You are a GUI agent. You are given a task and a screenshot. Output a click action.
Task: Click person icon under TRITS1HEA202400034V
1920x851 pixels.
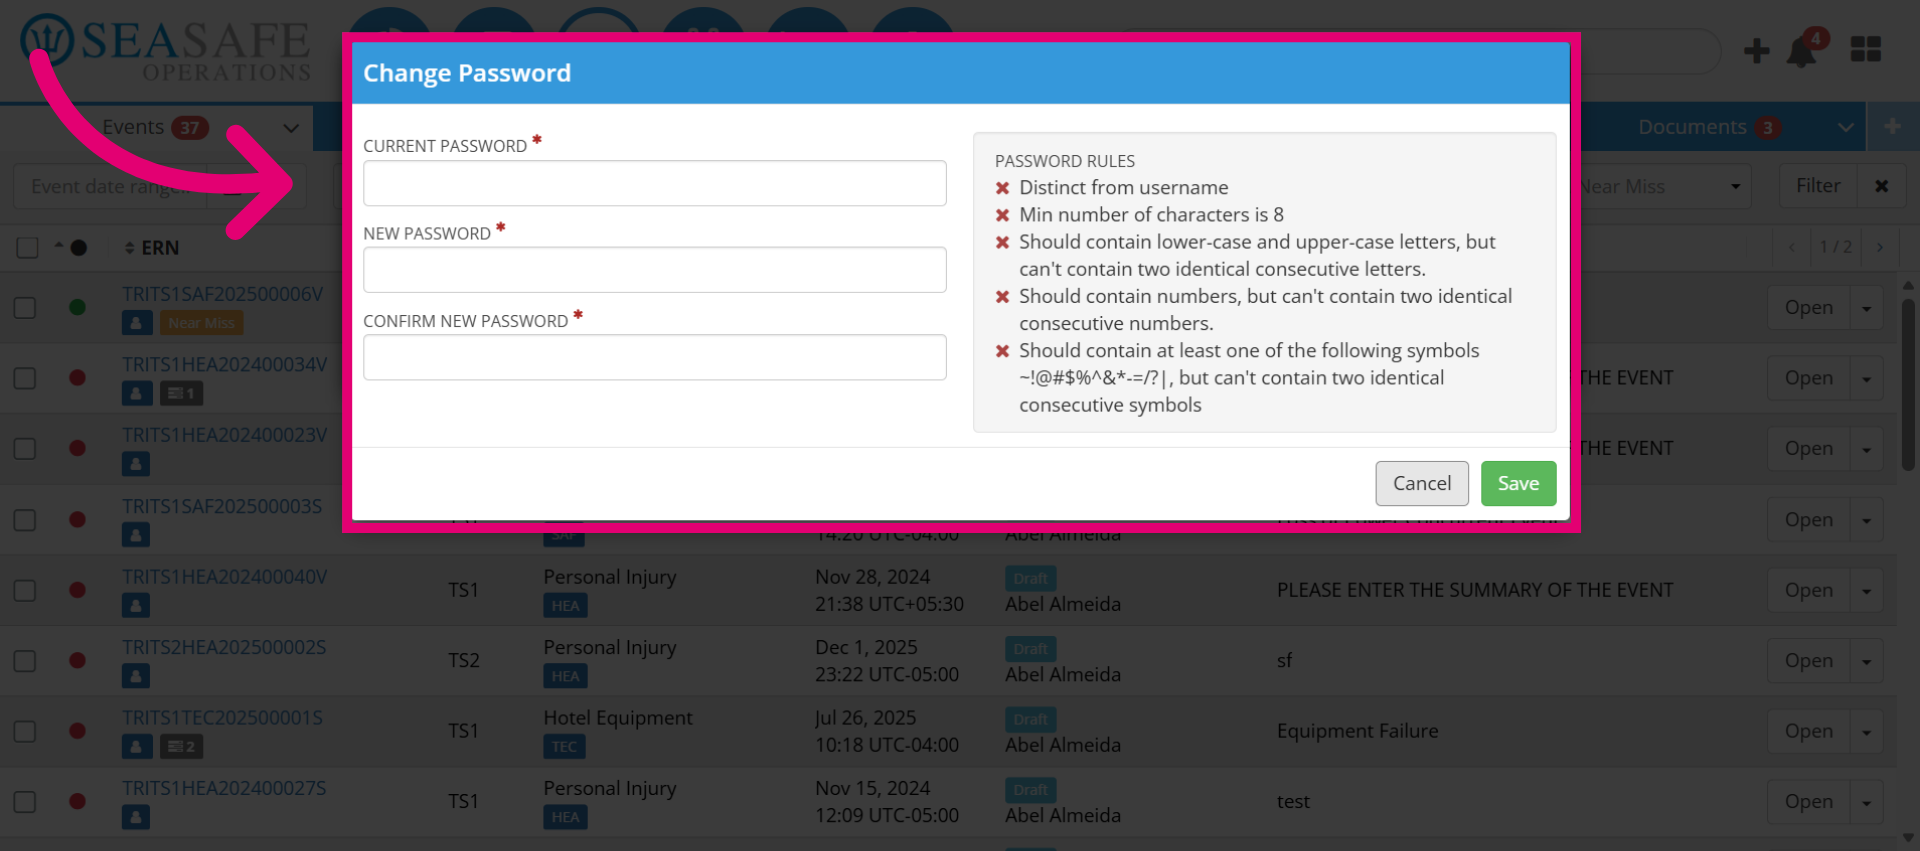[137, 393]
